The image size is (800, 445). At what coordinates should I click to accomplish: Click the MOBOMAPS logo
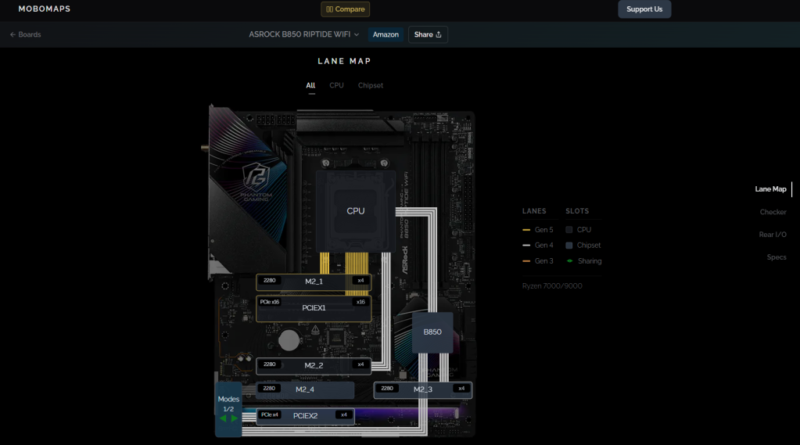click(44, 9)
